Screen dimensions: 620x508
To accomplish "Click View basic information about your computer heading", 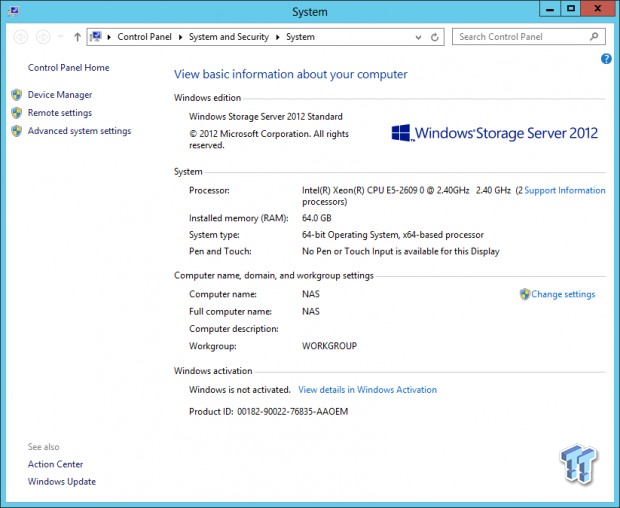I will [291, 74].
